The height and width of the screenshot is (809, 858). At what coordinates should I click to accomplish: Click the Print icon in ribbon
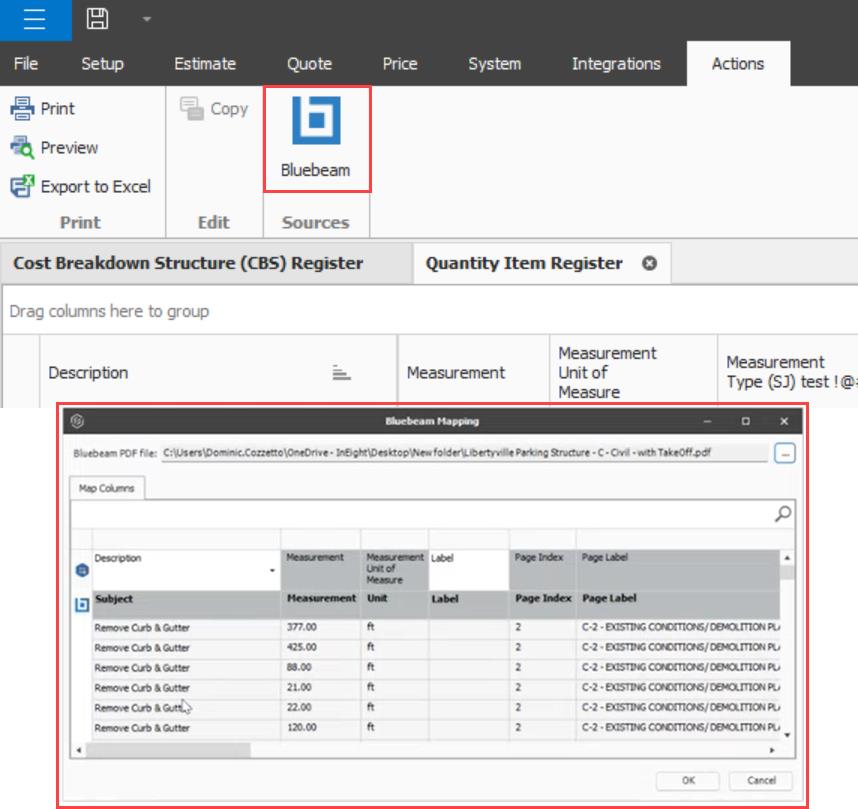coord(22,108)
